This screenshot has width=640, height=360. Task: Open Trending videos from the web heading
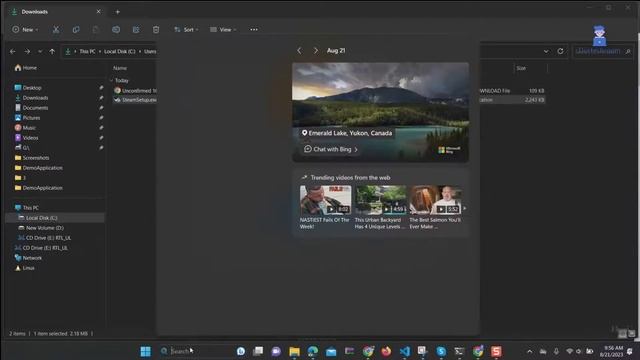pos(350,178)
